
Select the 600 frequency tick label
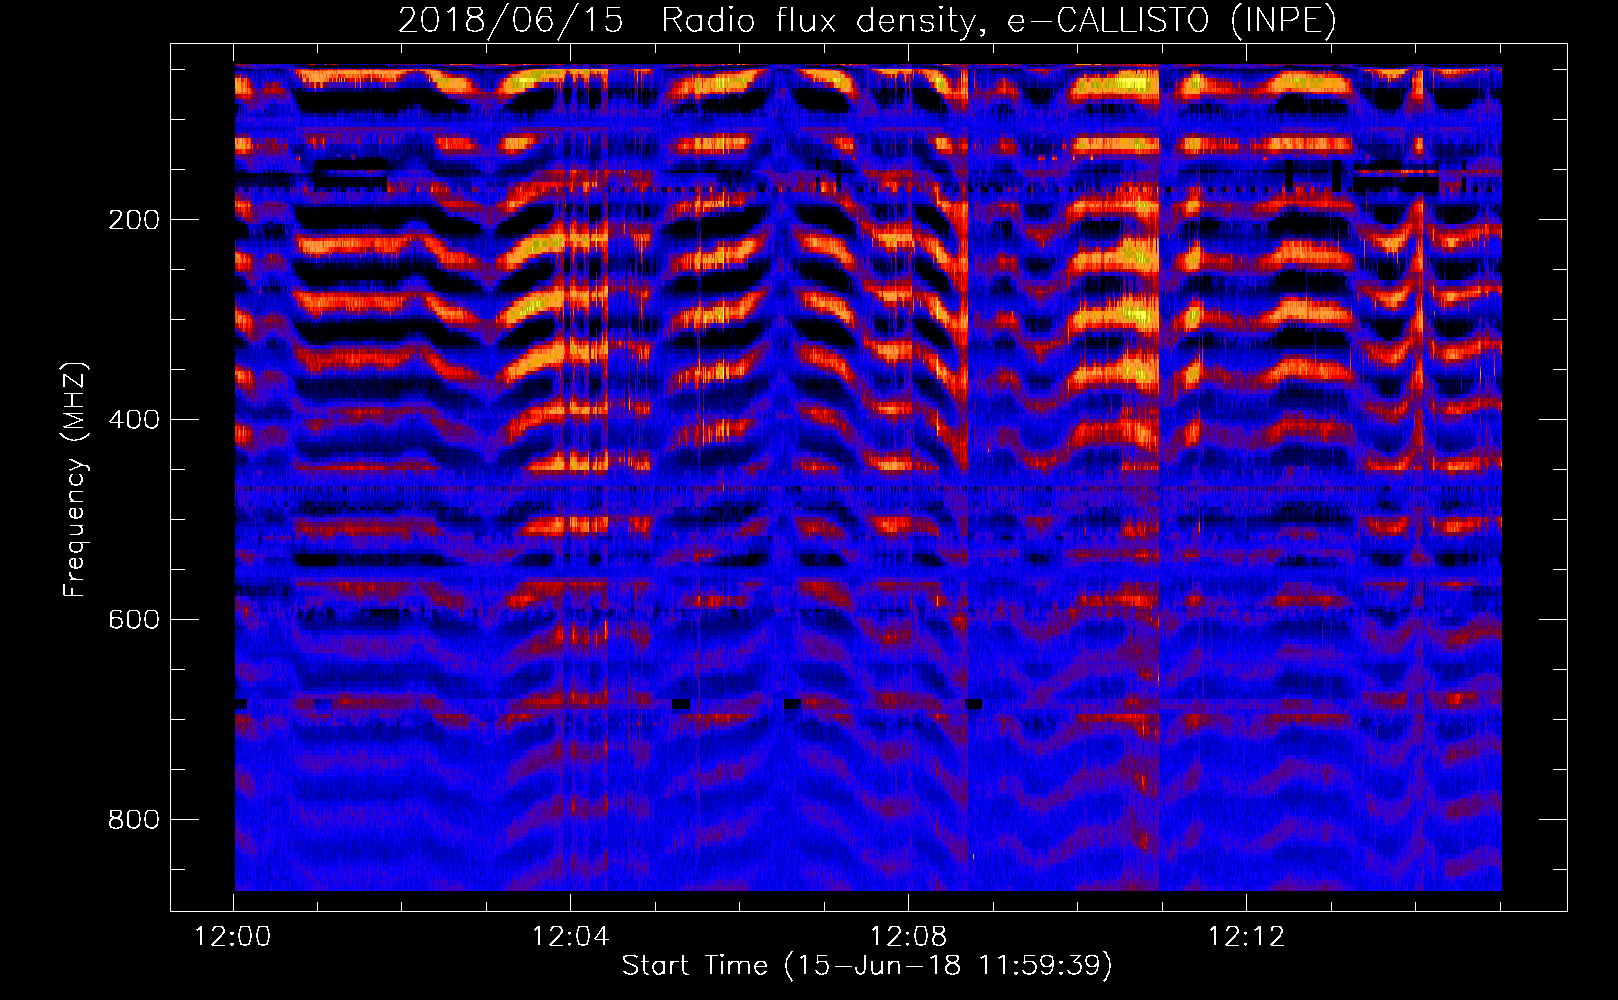[134, 620]
